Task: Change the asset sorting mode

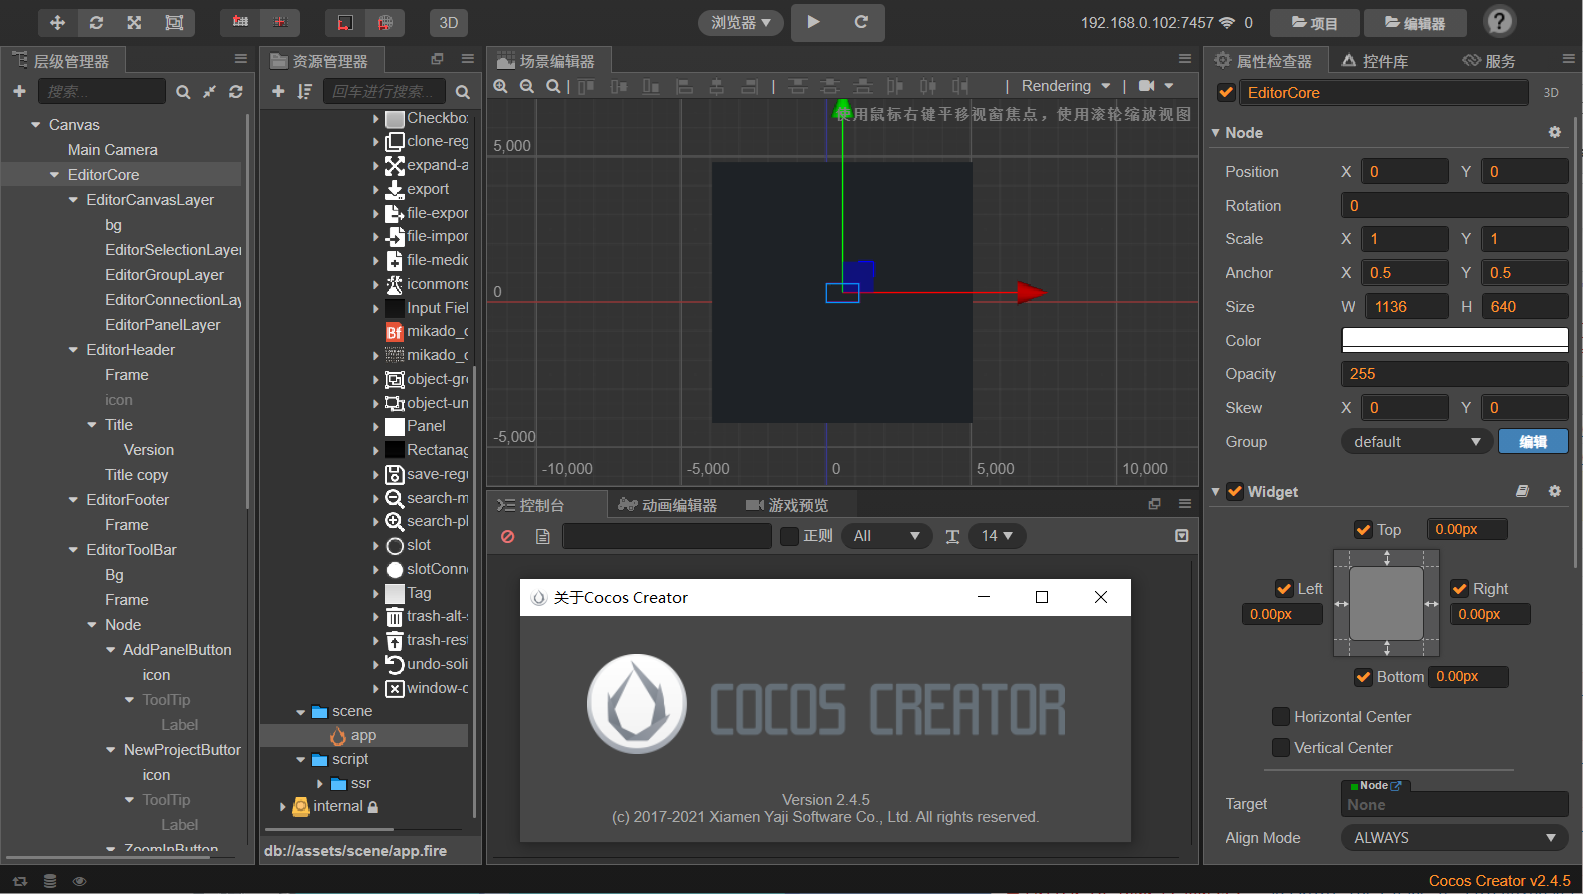Action: tap(305, 92)
